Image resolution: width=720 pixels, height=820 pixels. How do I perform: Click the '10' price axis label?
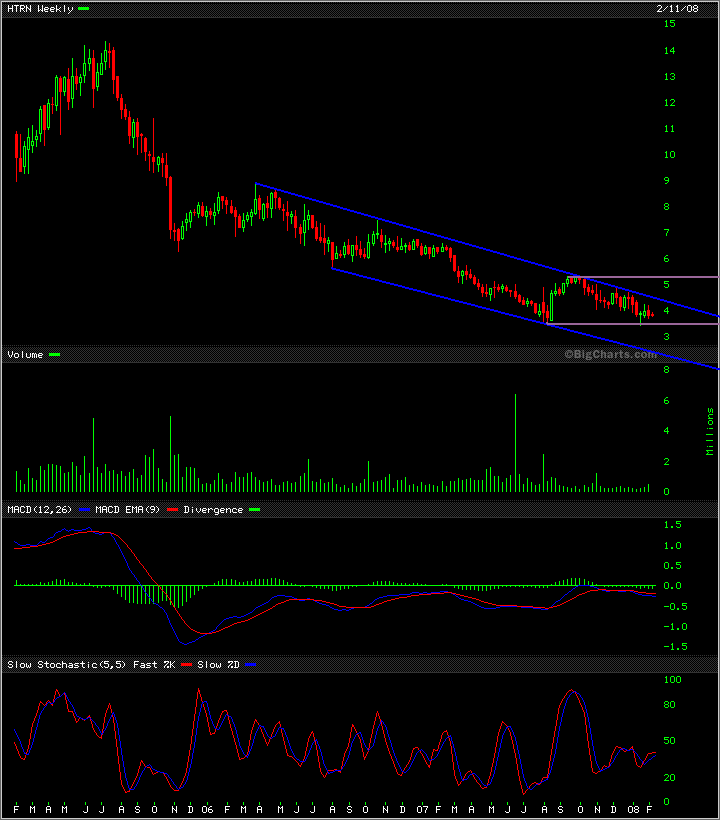tap(669, 155)
